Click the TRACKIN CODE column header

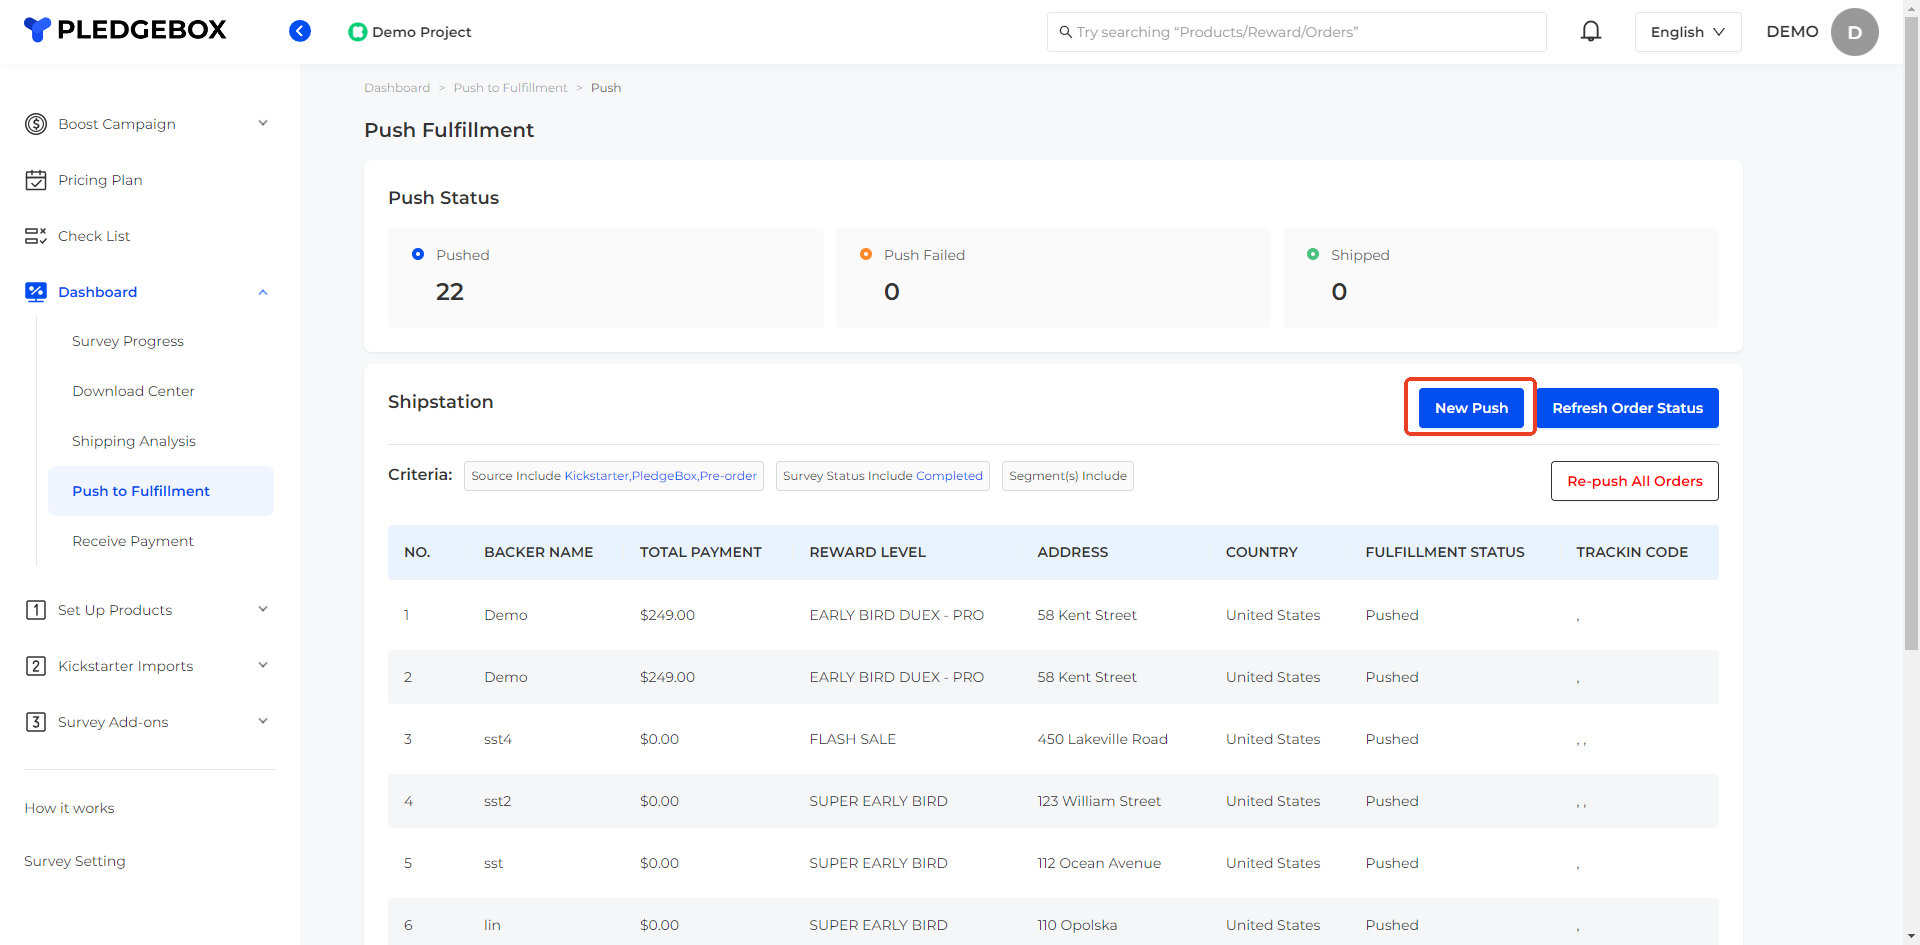click(x=1632, y=552)
